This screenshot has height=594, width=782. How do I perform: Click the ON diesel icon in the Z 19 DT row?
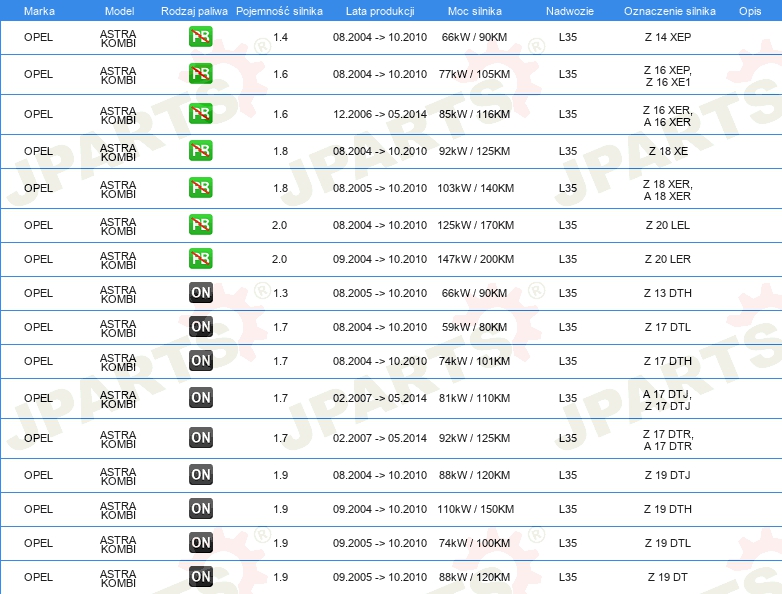pos(200,577)
